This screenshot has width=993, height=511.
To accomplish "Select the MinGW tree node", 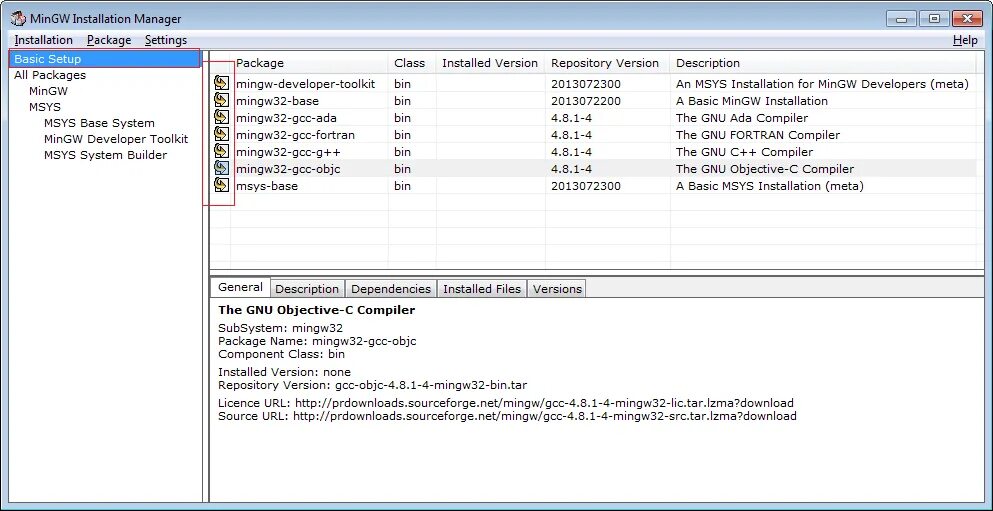I will 48,91.
